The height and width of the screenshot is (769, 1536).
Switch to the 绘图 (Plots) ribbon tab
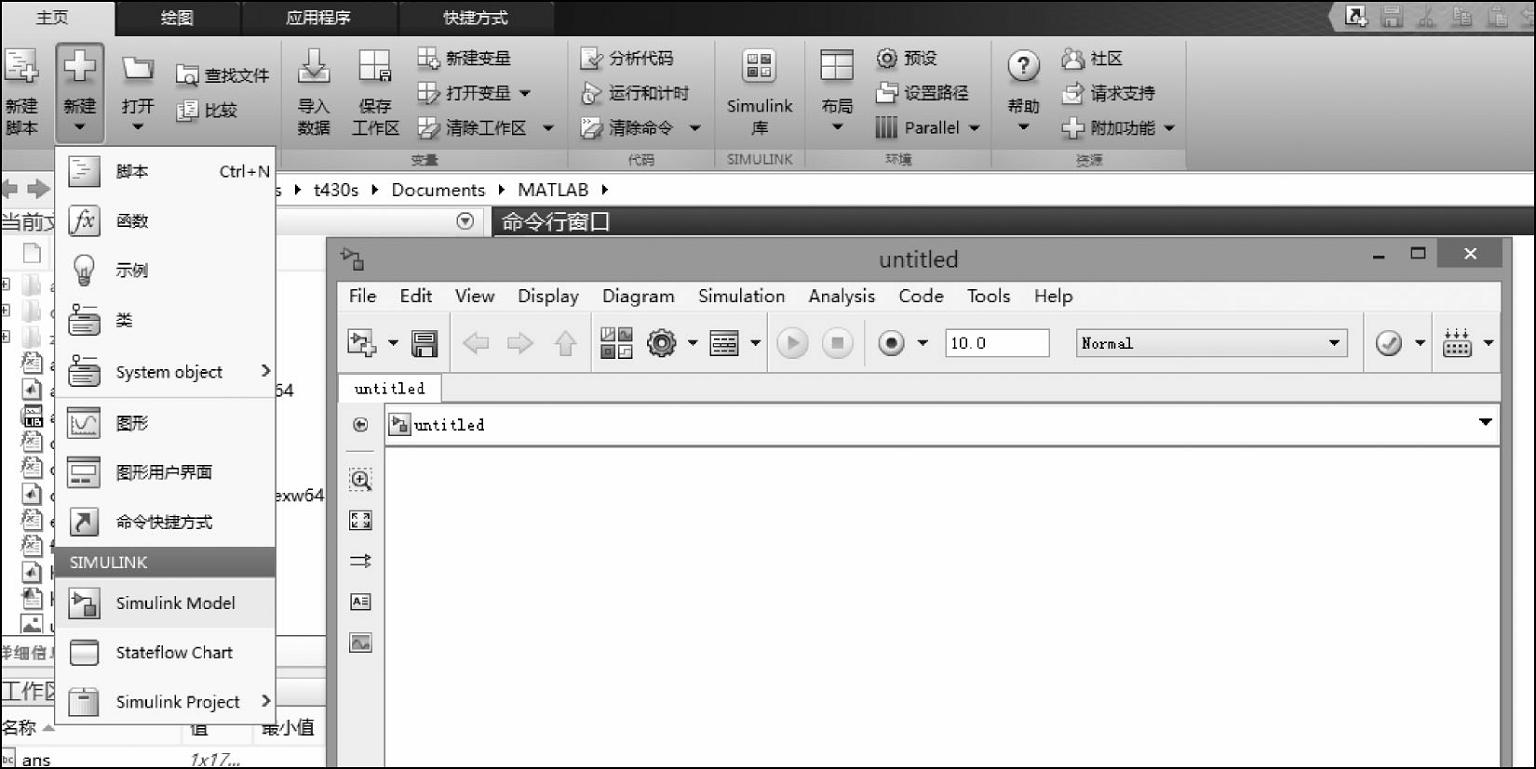[177, 17]
